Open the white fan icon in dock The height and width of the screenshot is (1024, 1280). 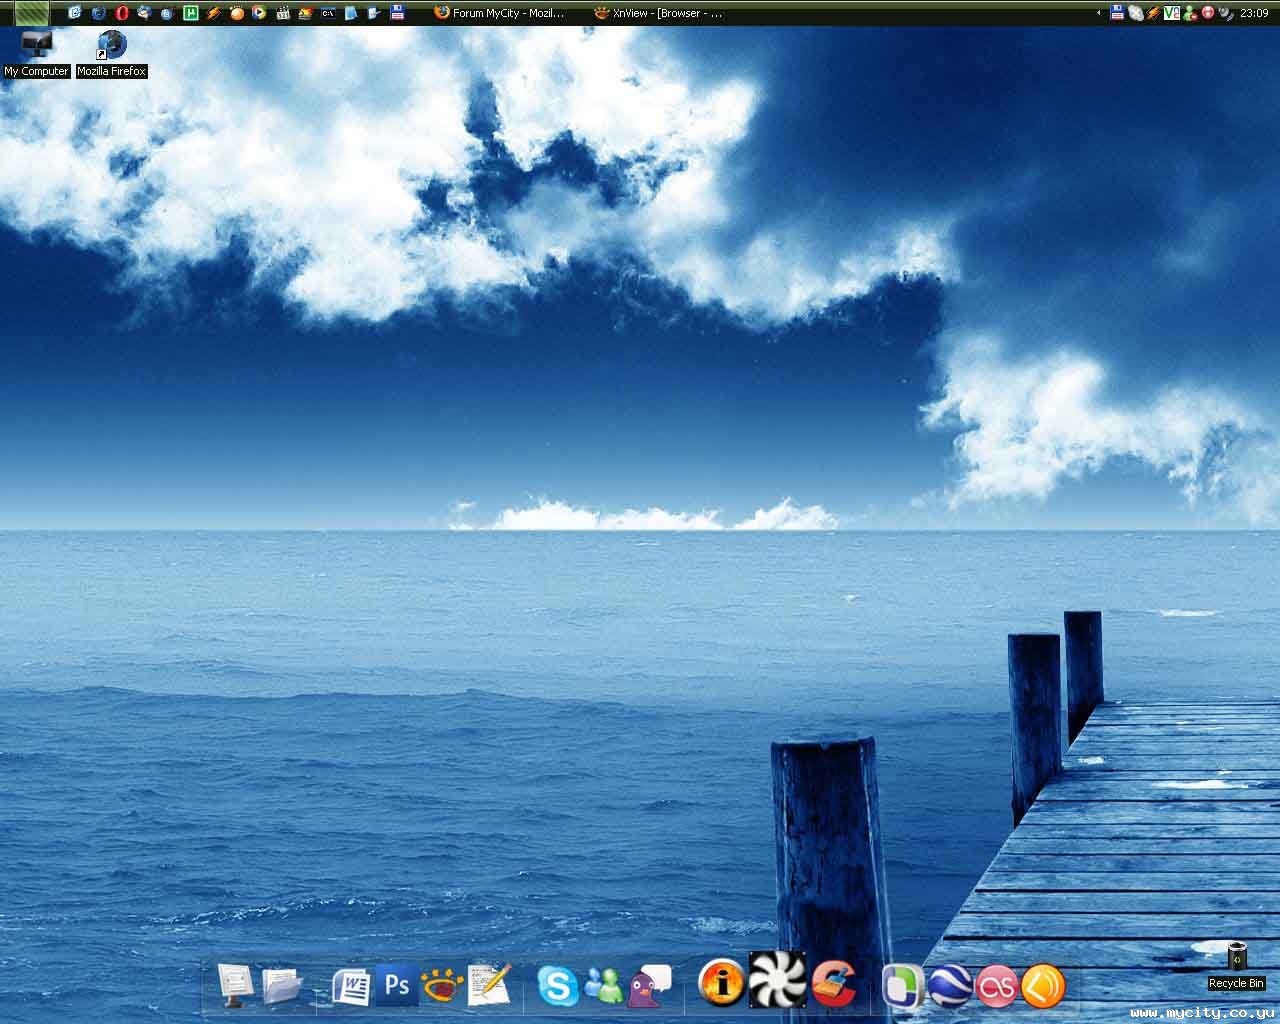coord(777,979)
